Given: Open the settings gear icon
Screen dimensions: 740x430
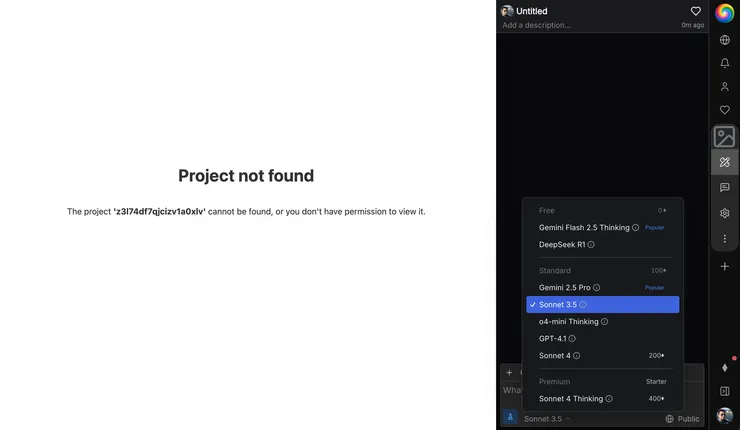Looking at the screenshot, I should (724, 213).
